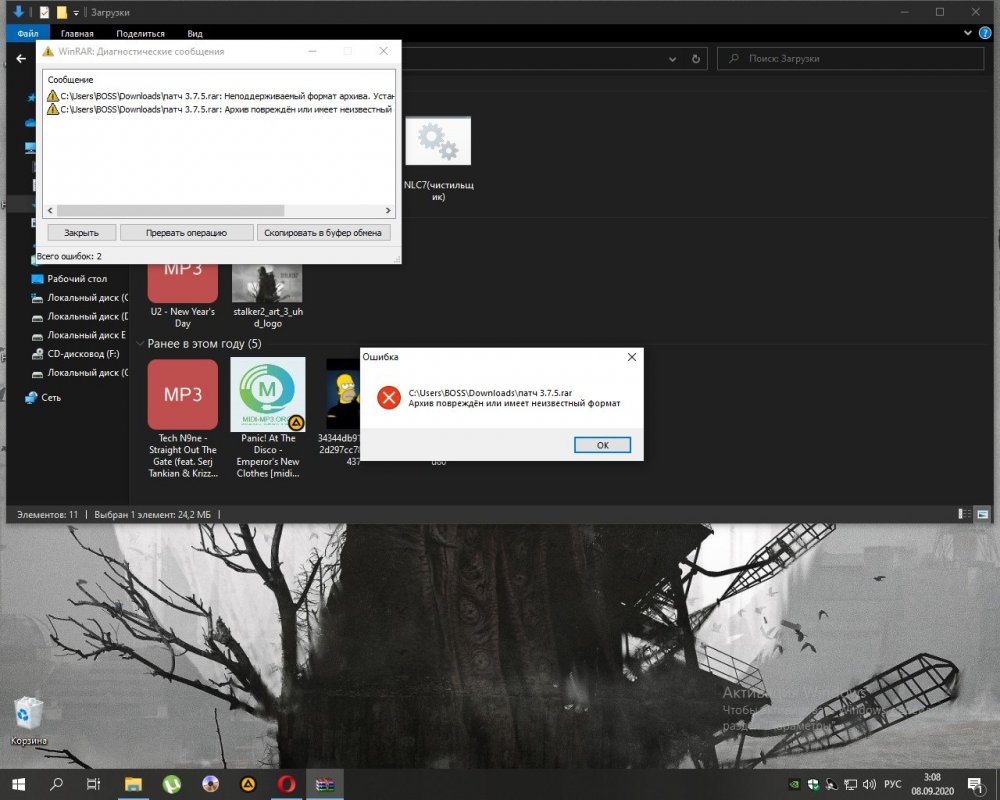Open the NLC7 gear file icon
Image resolution: width=1000 pixels, height=800 pixels.
coord(438,142)
